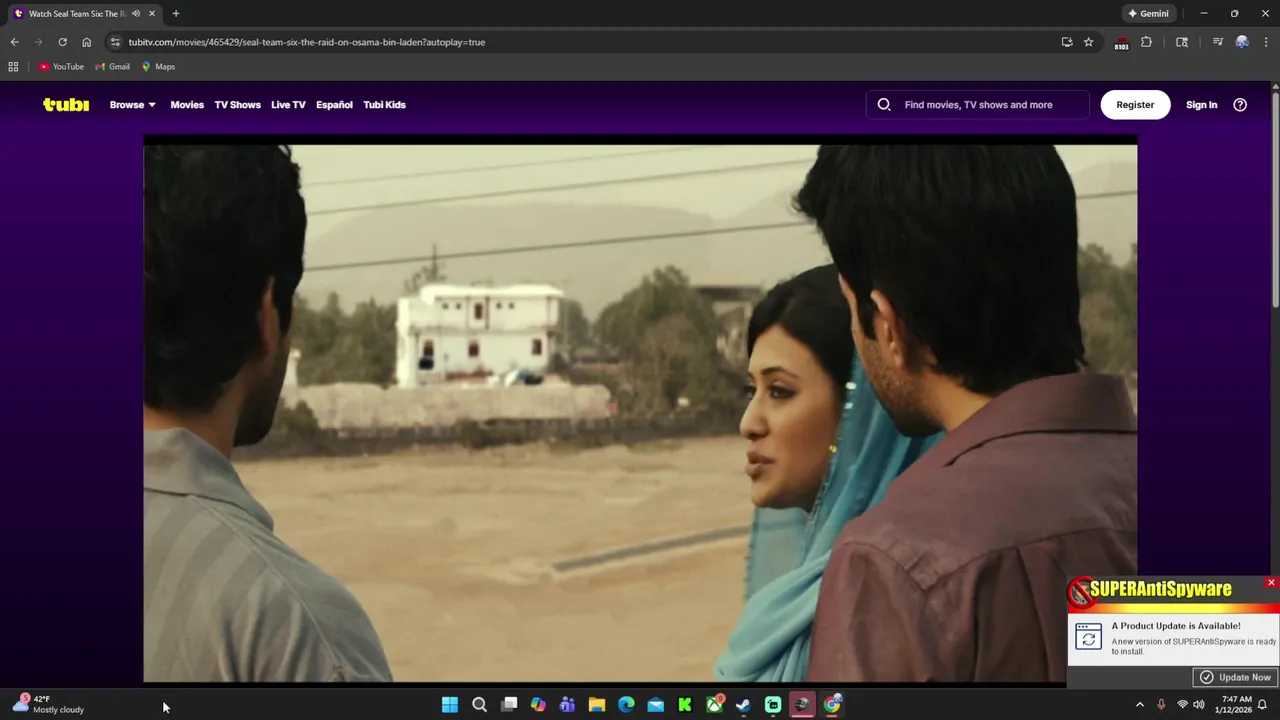Image resolution: width=1280 pixels, height=720 pixels.
Task: Open the weather widget showing 42°F
Action: pyautogui.click(x=48, y=704)
